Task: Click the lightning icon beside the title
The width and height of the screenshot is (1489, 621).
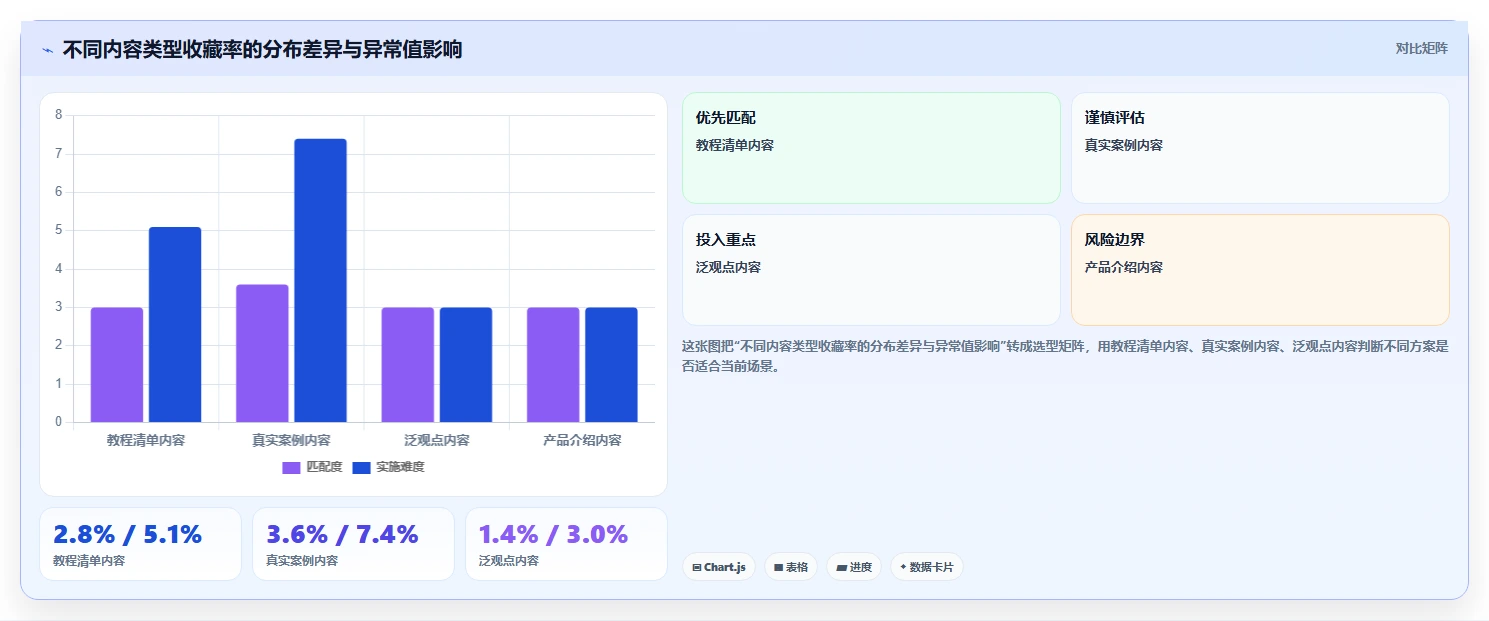Action: (x=47, y=49)
